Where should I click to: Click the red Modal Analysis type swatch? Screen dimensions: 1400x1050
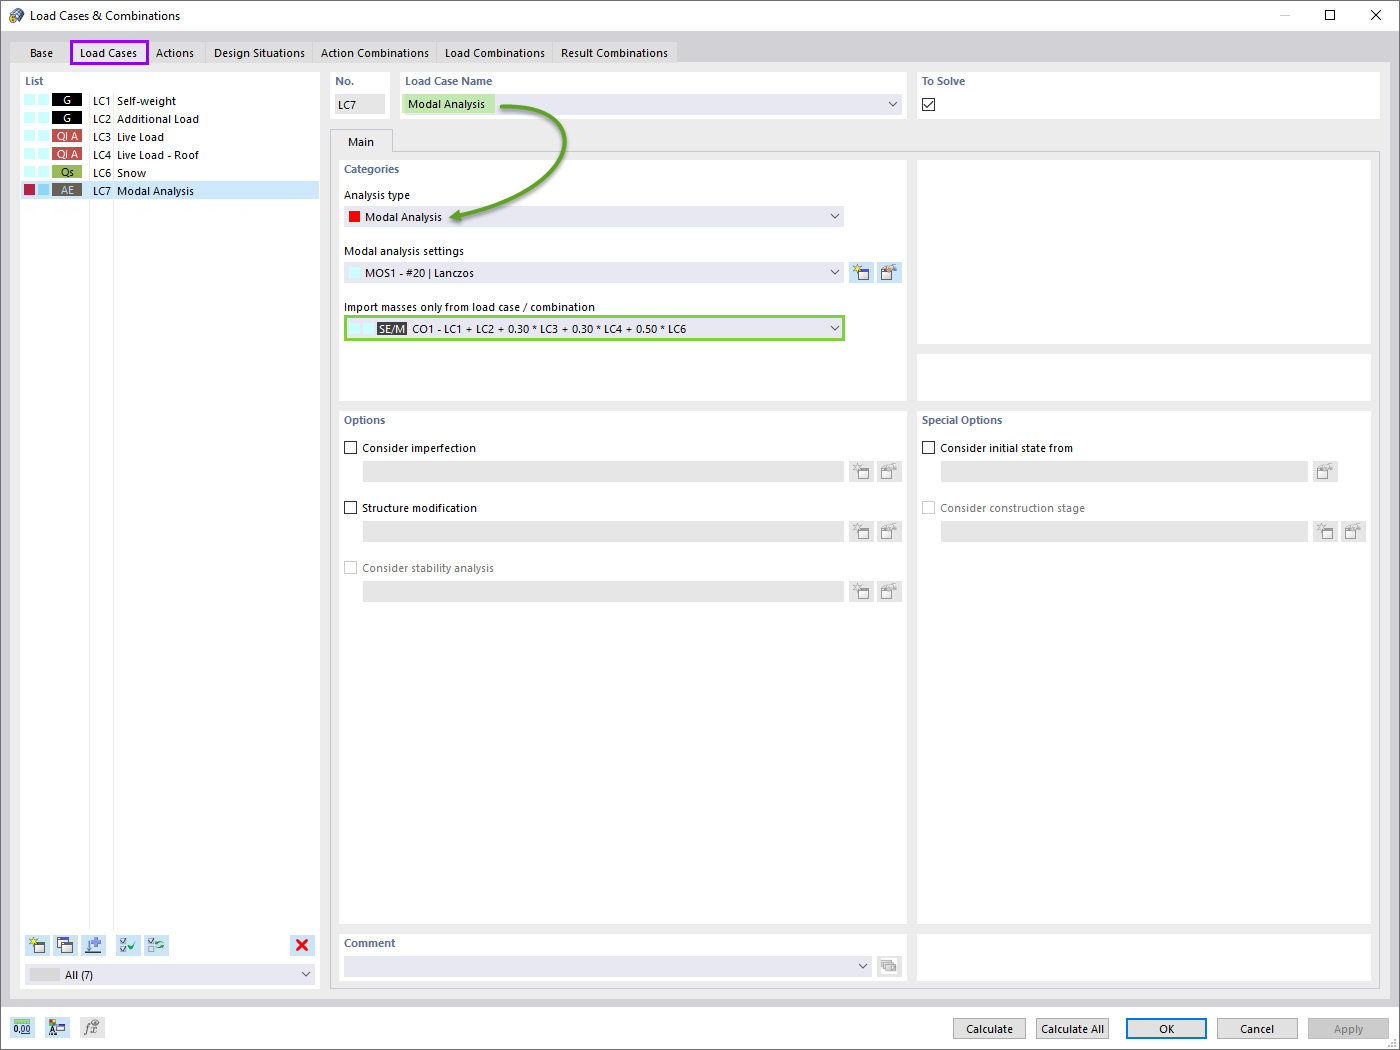pos(354,216)
